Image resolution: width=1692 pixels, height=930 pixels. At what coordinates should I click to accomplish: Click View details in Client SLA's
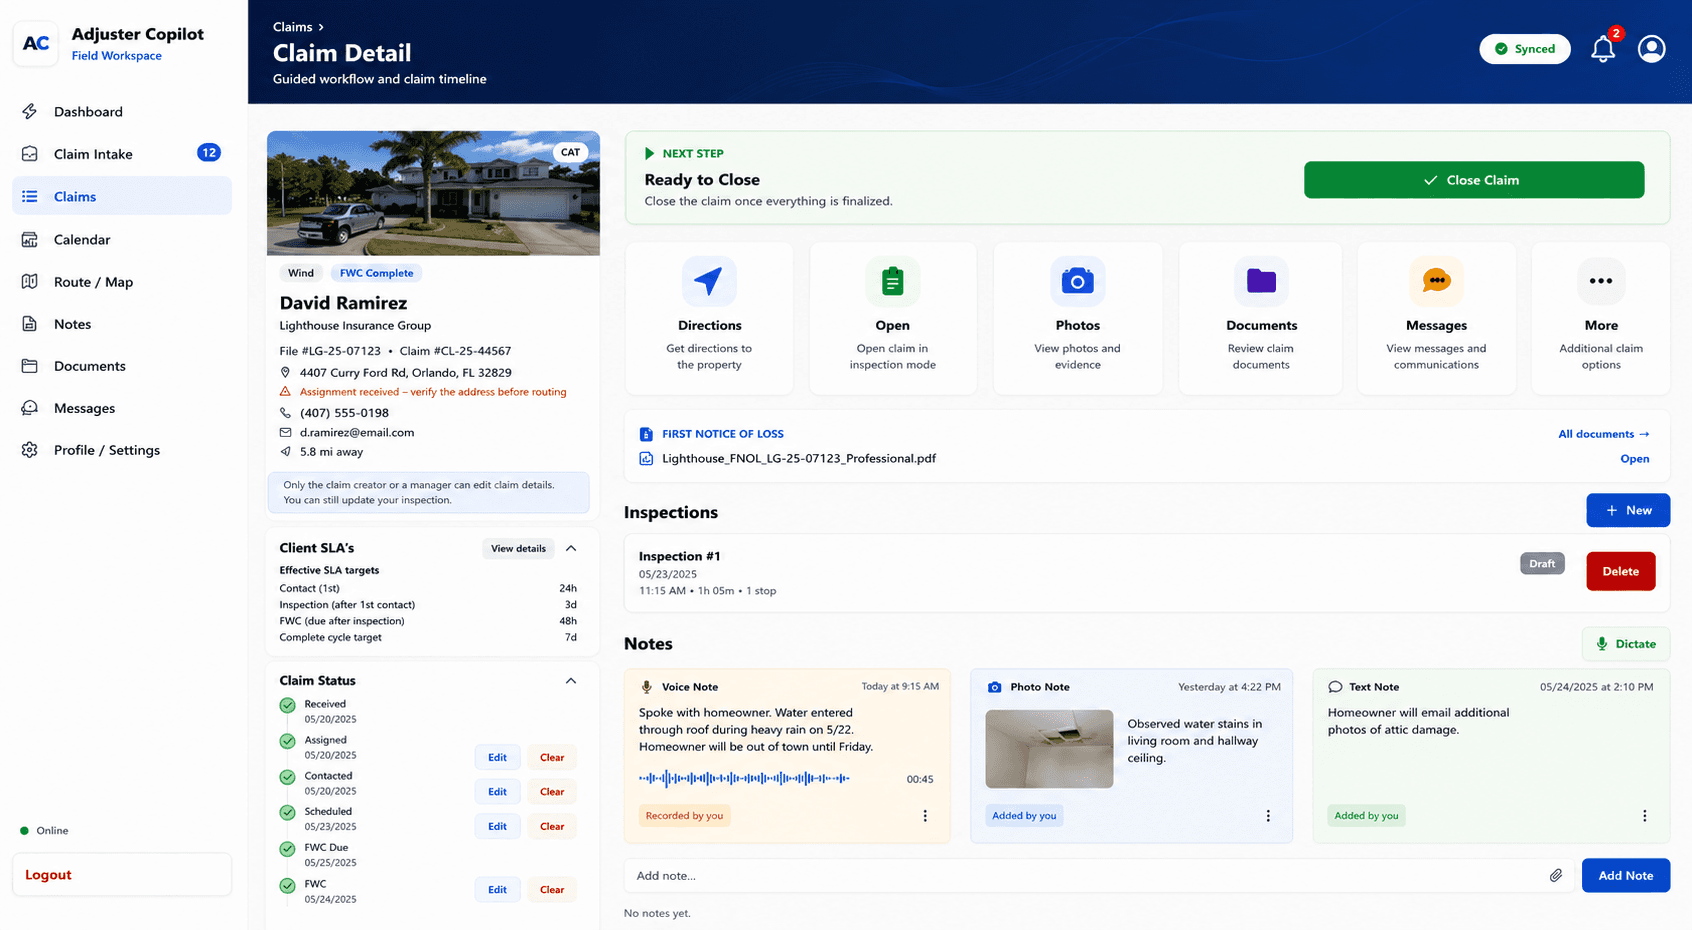click(518, 548)
